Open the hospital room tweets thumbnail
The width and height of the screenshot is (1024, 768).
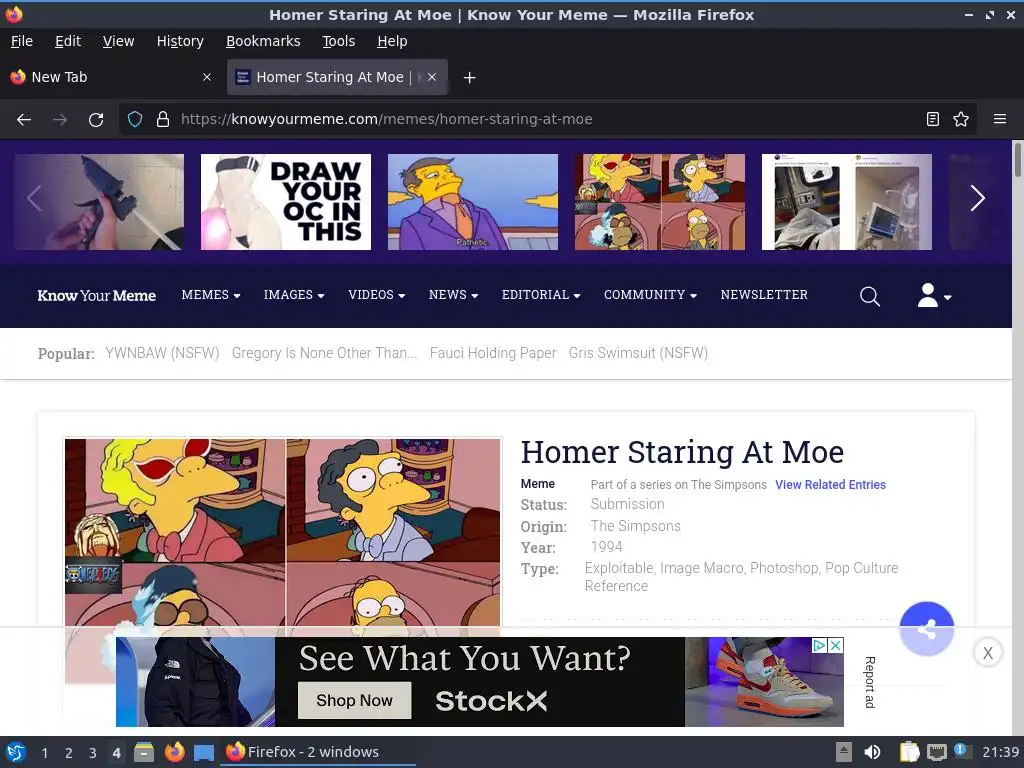tap(846, 202)
